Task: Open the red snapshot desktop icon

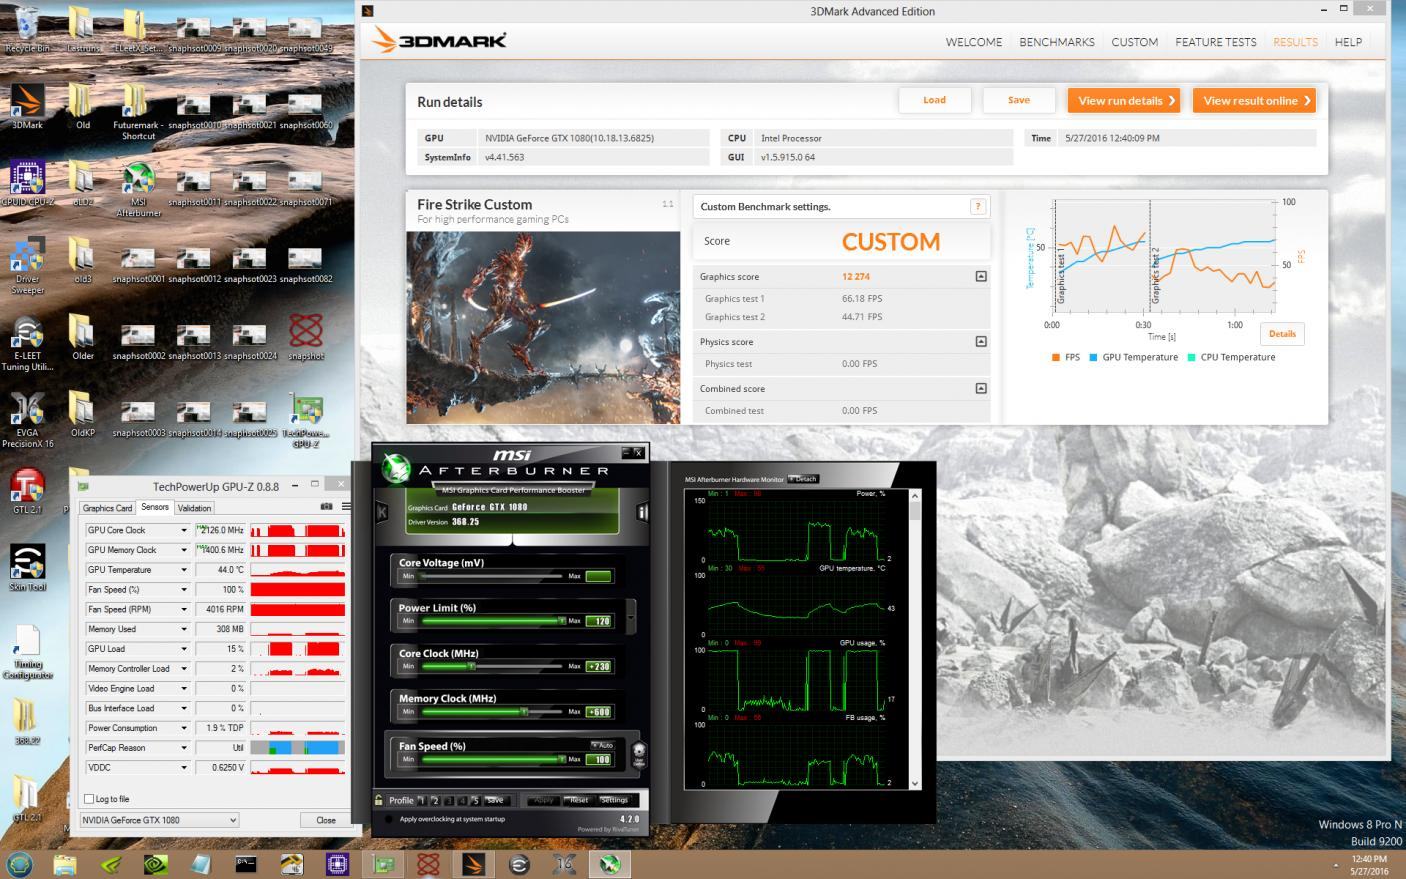Action: [x=305, y=336]
